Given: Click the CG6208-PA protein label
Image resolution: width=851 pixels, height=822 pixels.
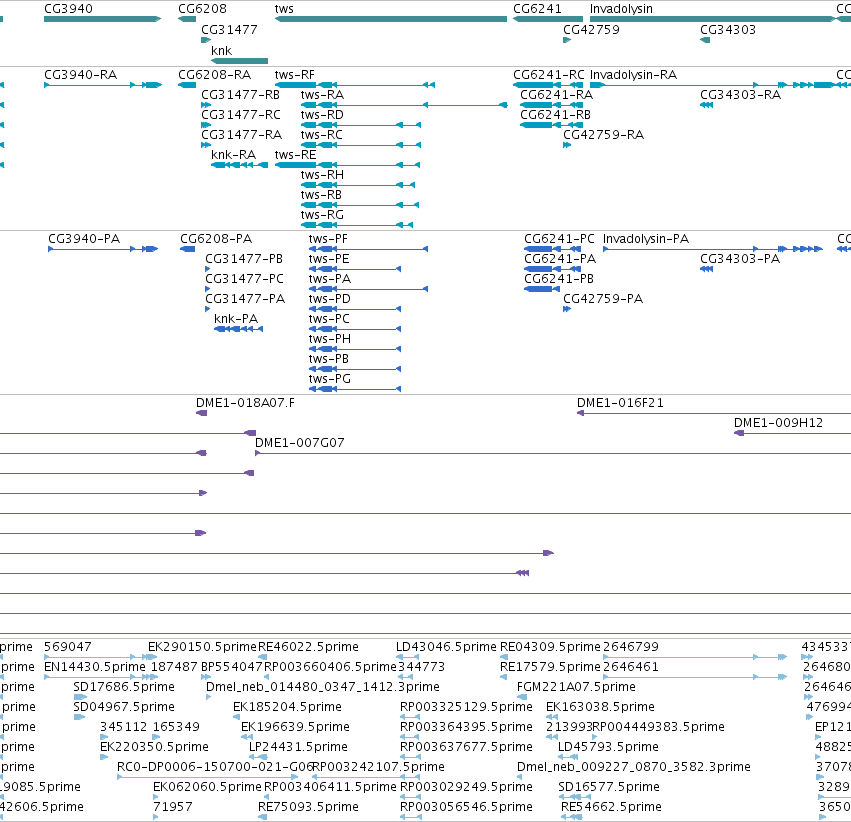Looking at the screenshot, I should tap(216, 239).
